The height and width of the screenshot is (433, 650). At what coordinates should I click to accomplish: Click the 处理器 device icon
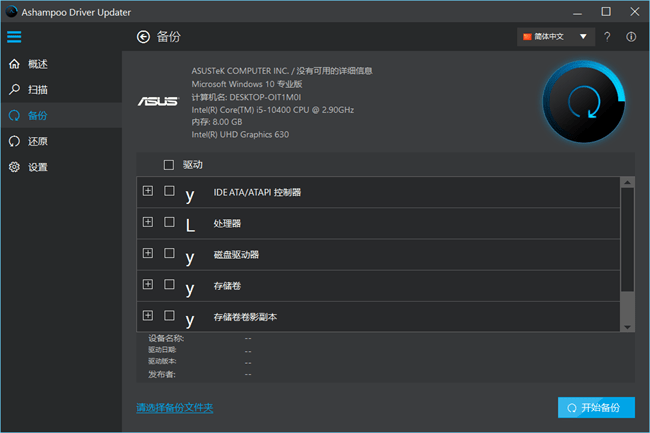190,223
